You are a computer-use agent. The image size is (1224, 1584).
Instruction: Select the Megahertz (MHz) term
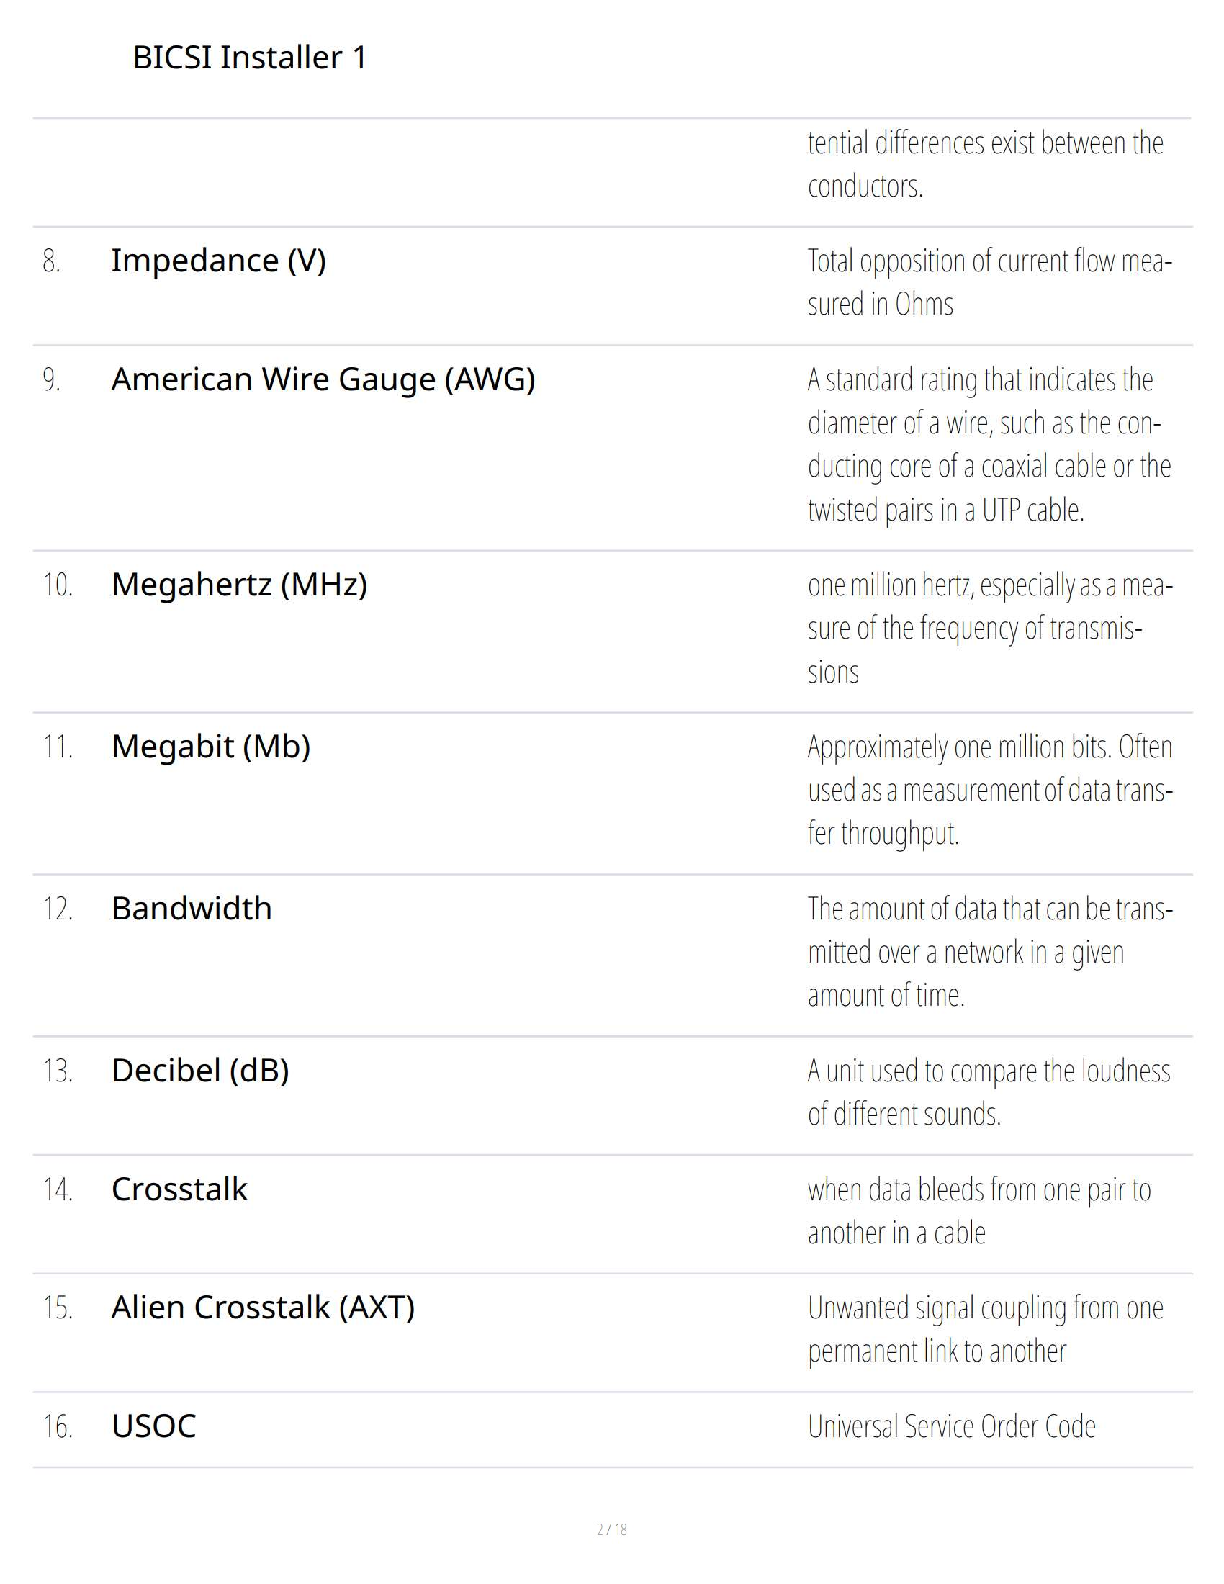[x=239, y=584]
